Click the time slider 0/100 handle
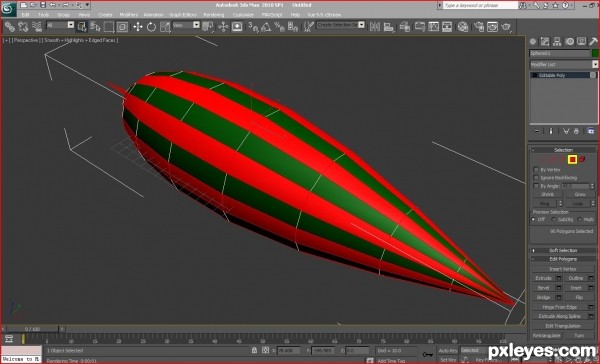 [x=33, y=329]
